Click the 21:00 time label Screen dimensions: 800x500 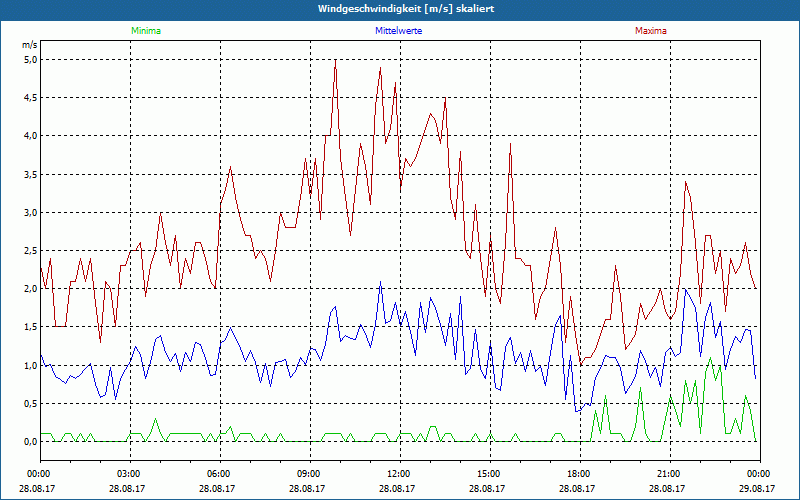(x=670, y=474)
